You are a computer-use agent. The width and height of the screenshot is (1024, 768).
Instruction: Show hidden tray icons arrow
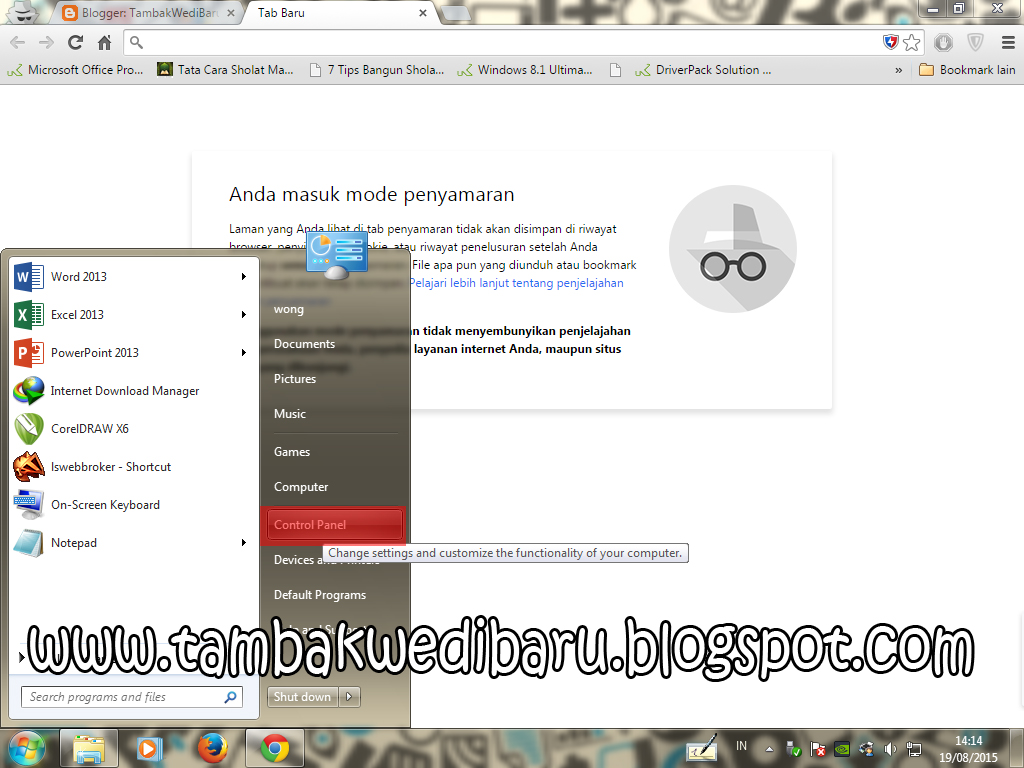pyautogui.click(x=769, y=750)
